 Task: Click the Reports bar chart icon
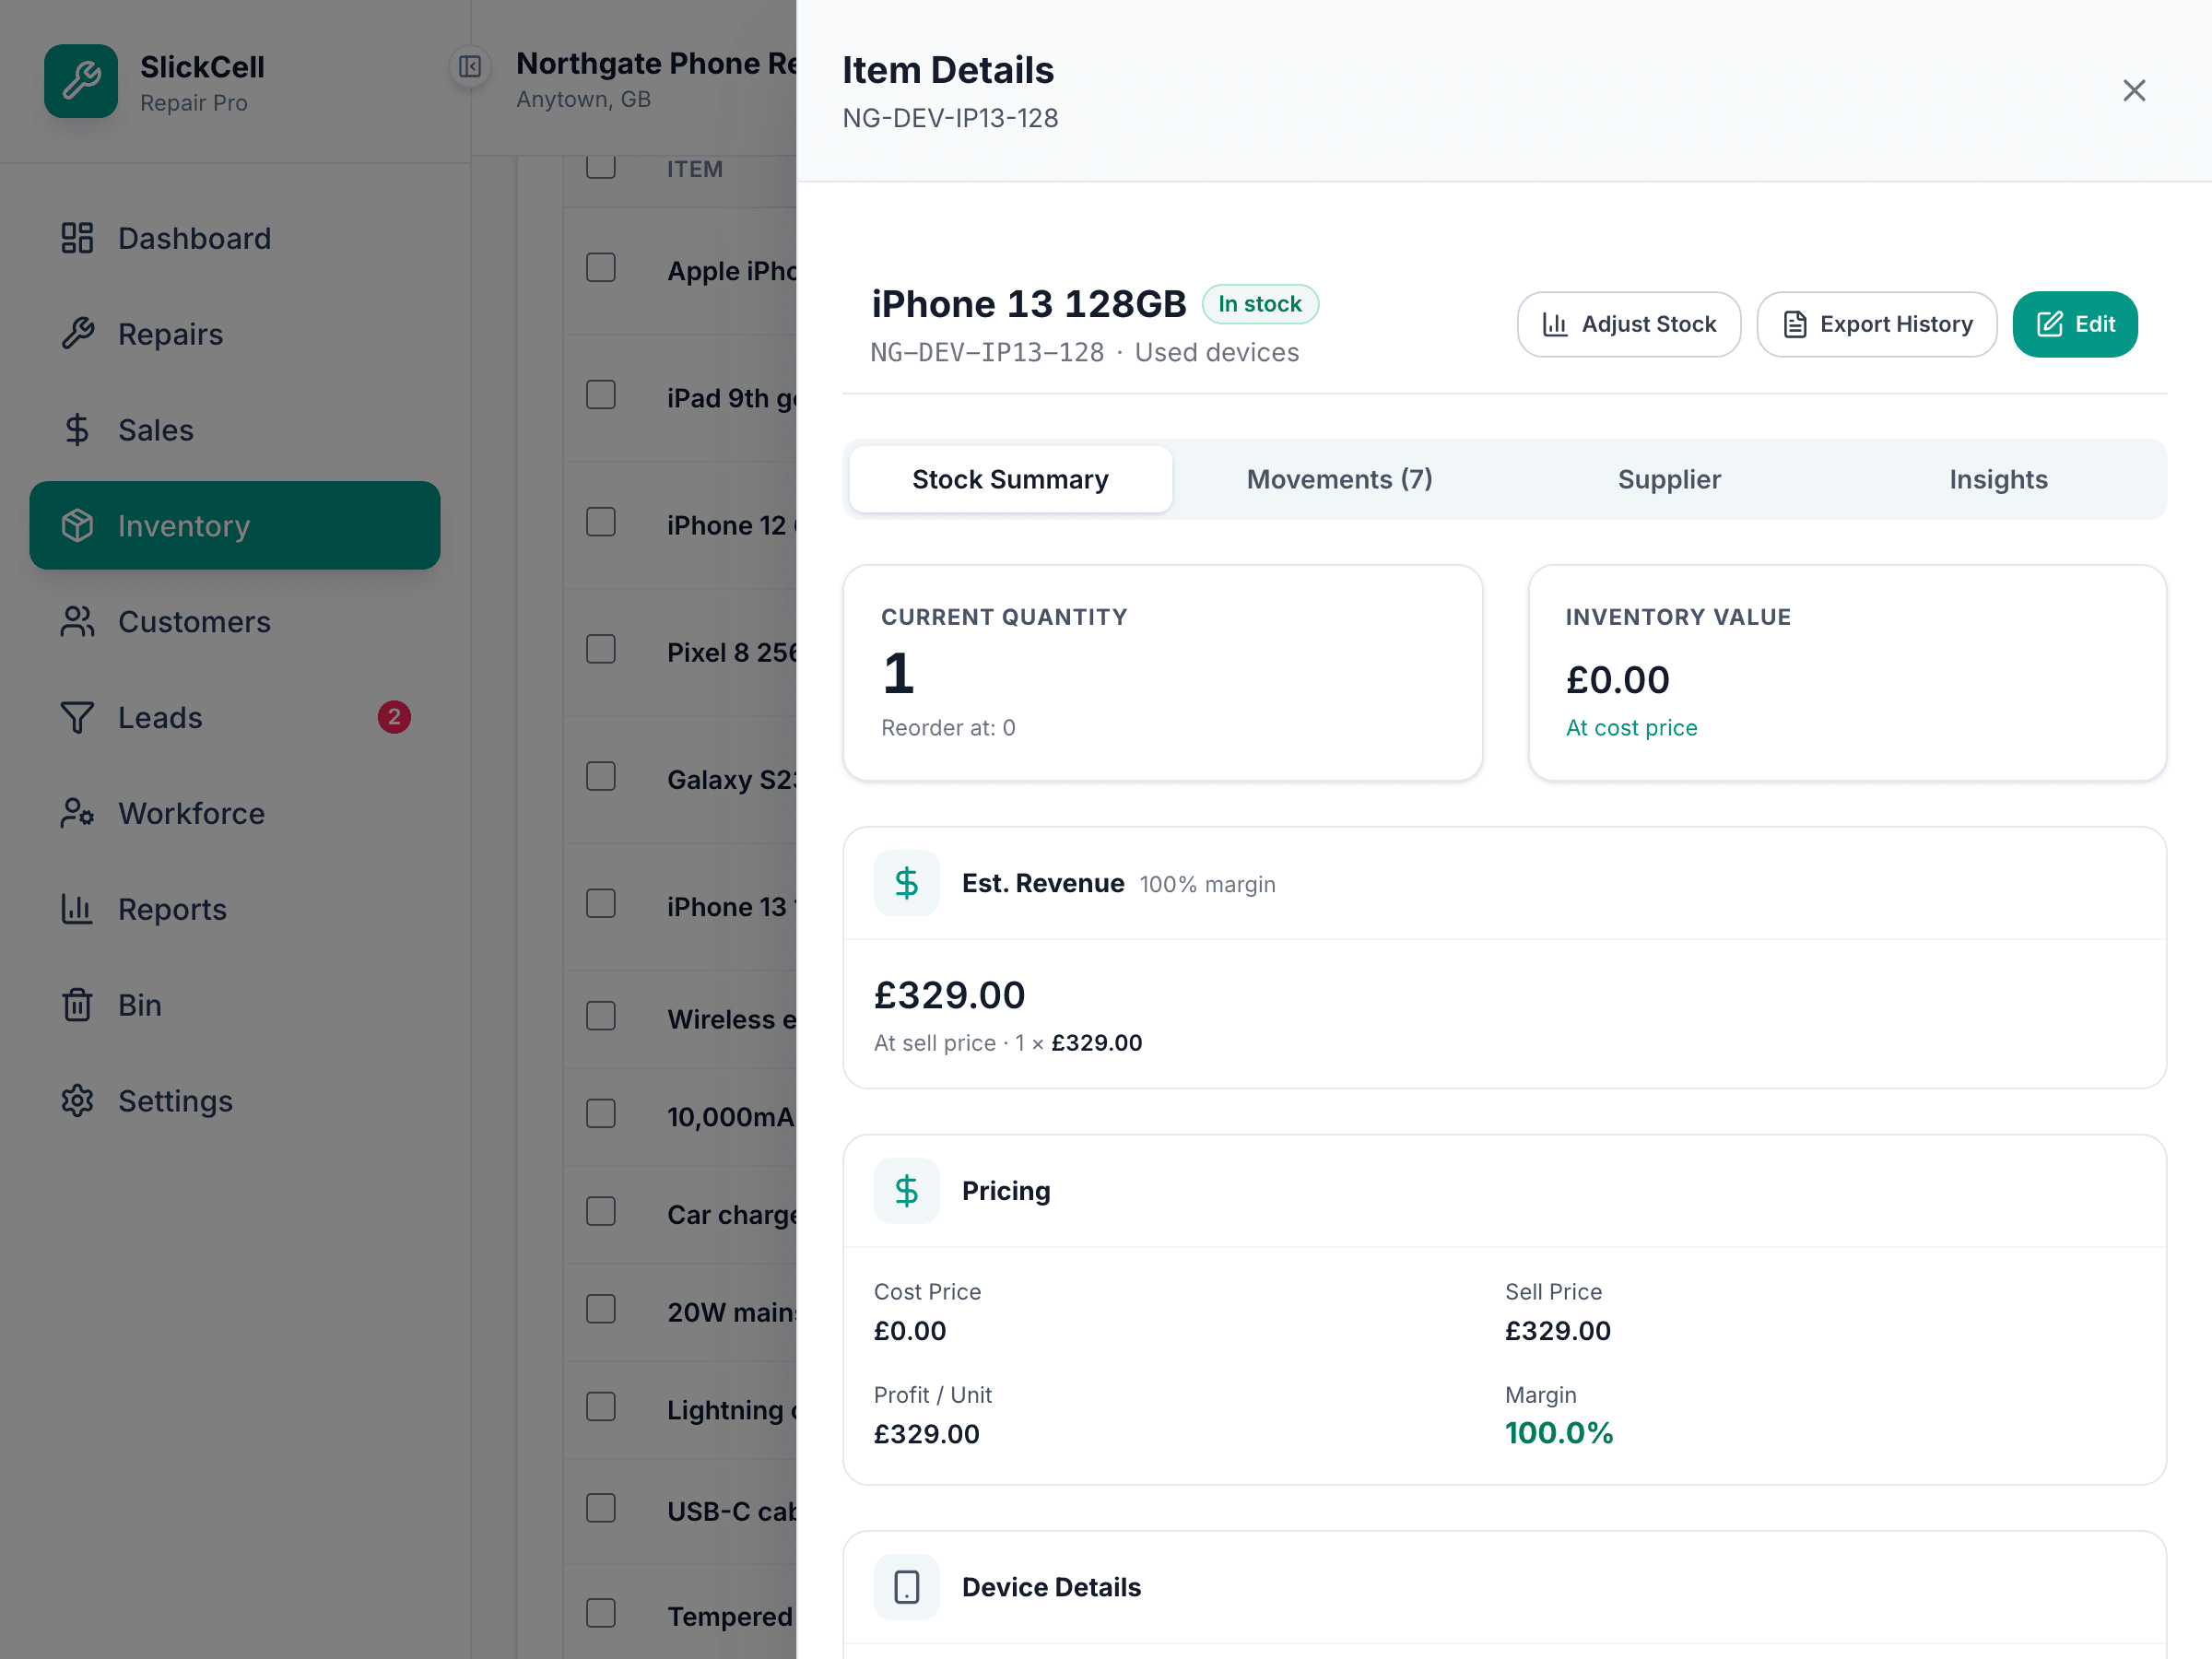[x=77, y=909]
